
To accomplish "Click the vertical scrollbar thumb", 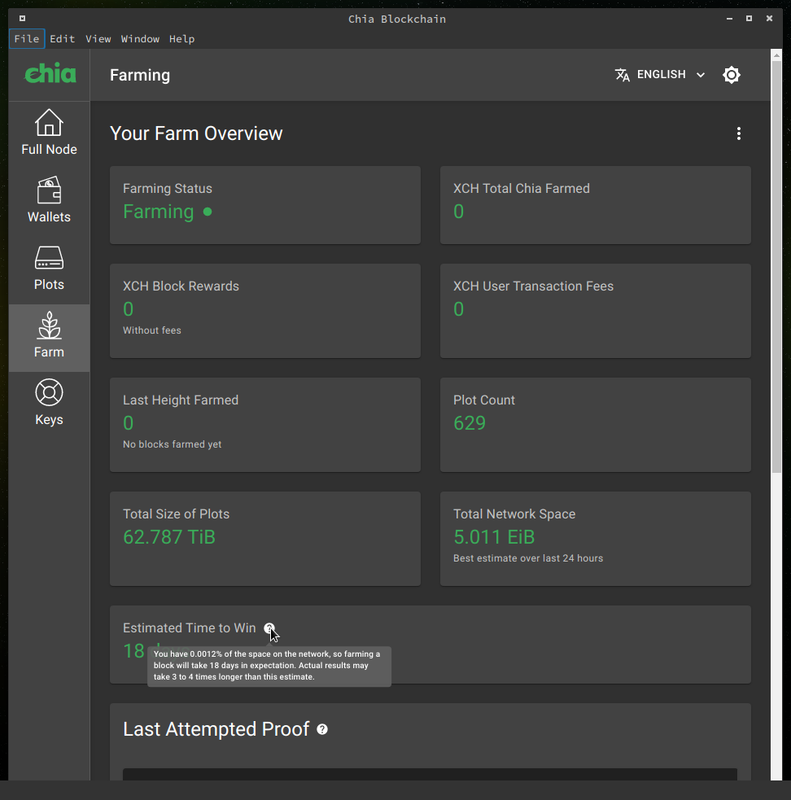I will [776, 266].
